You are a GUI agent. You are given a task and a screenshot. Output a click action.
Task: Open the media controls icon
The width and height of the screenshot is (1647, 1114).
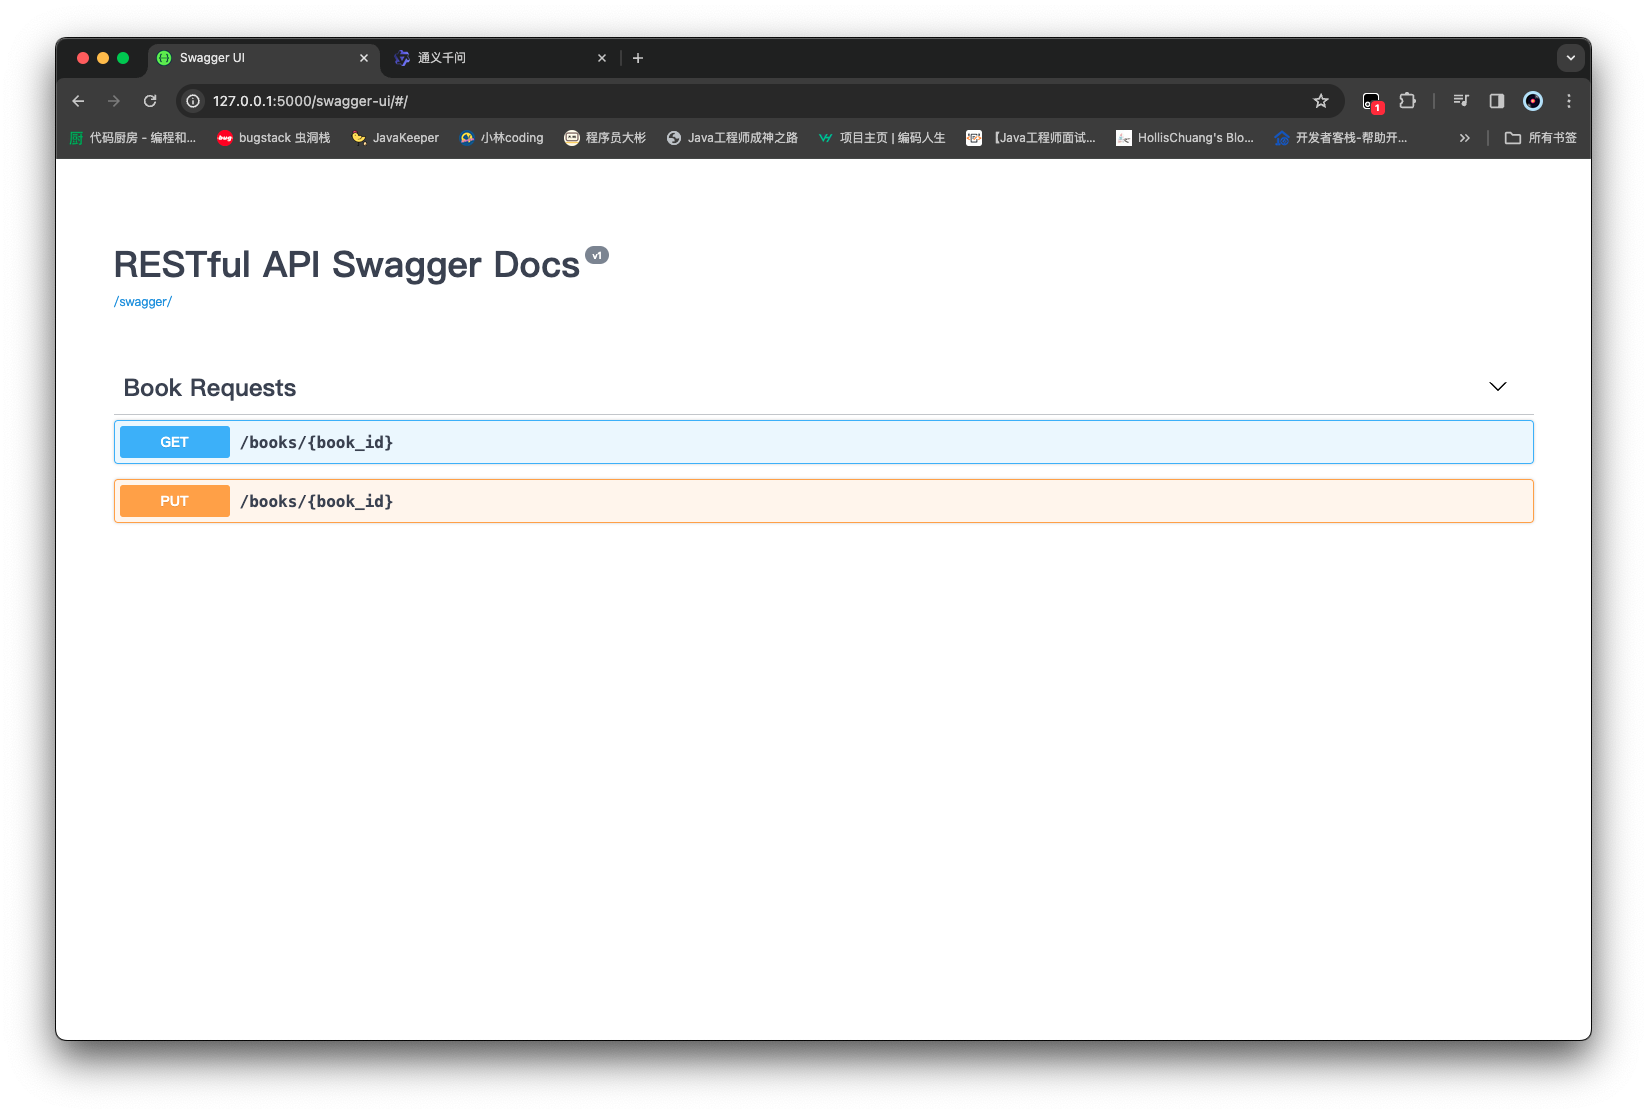click(x=1461, y=101)
